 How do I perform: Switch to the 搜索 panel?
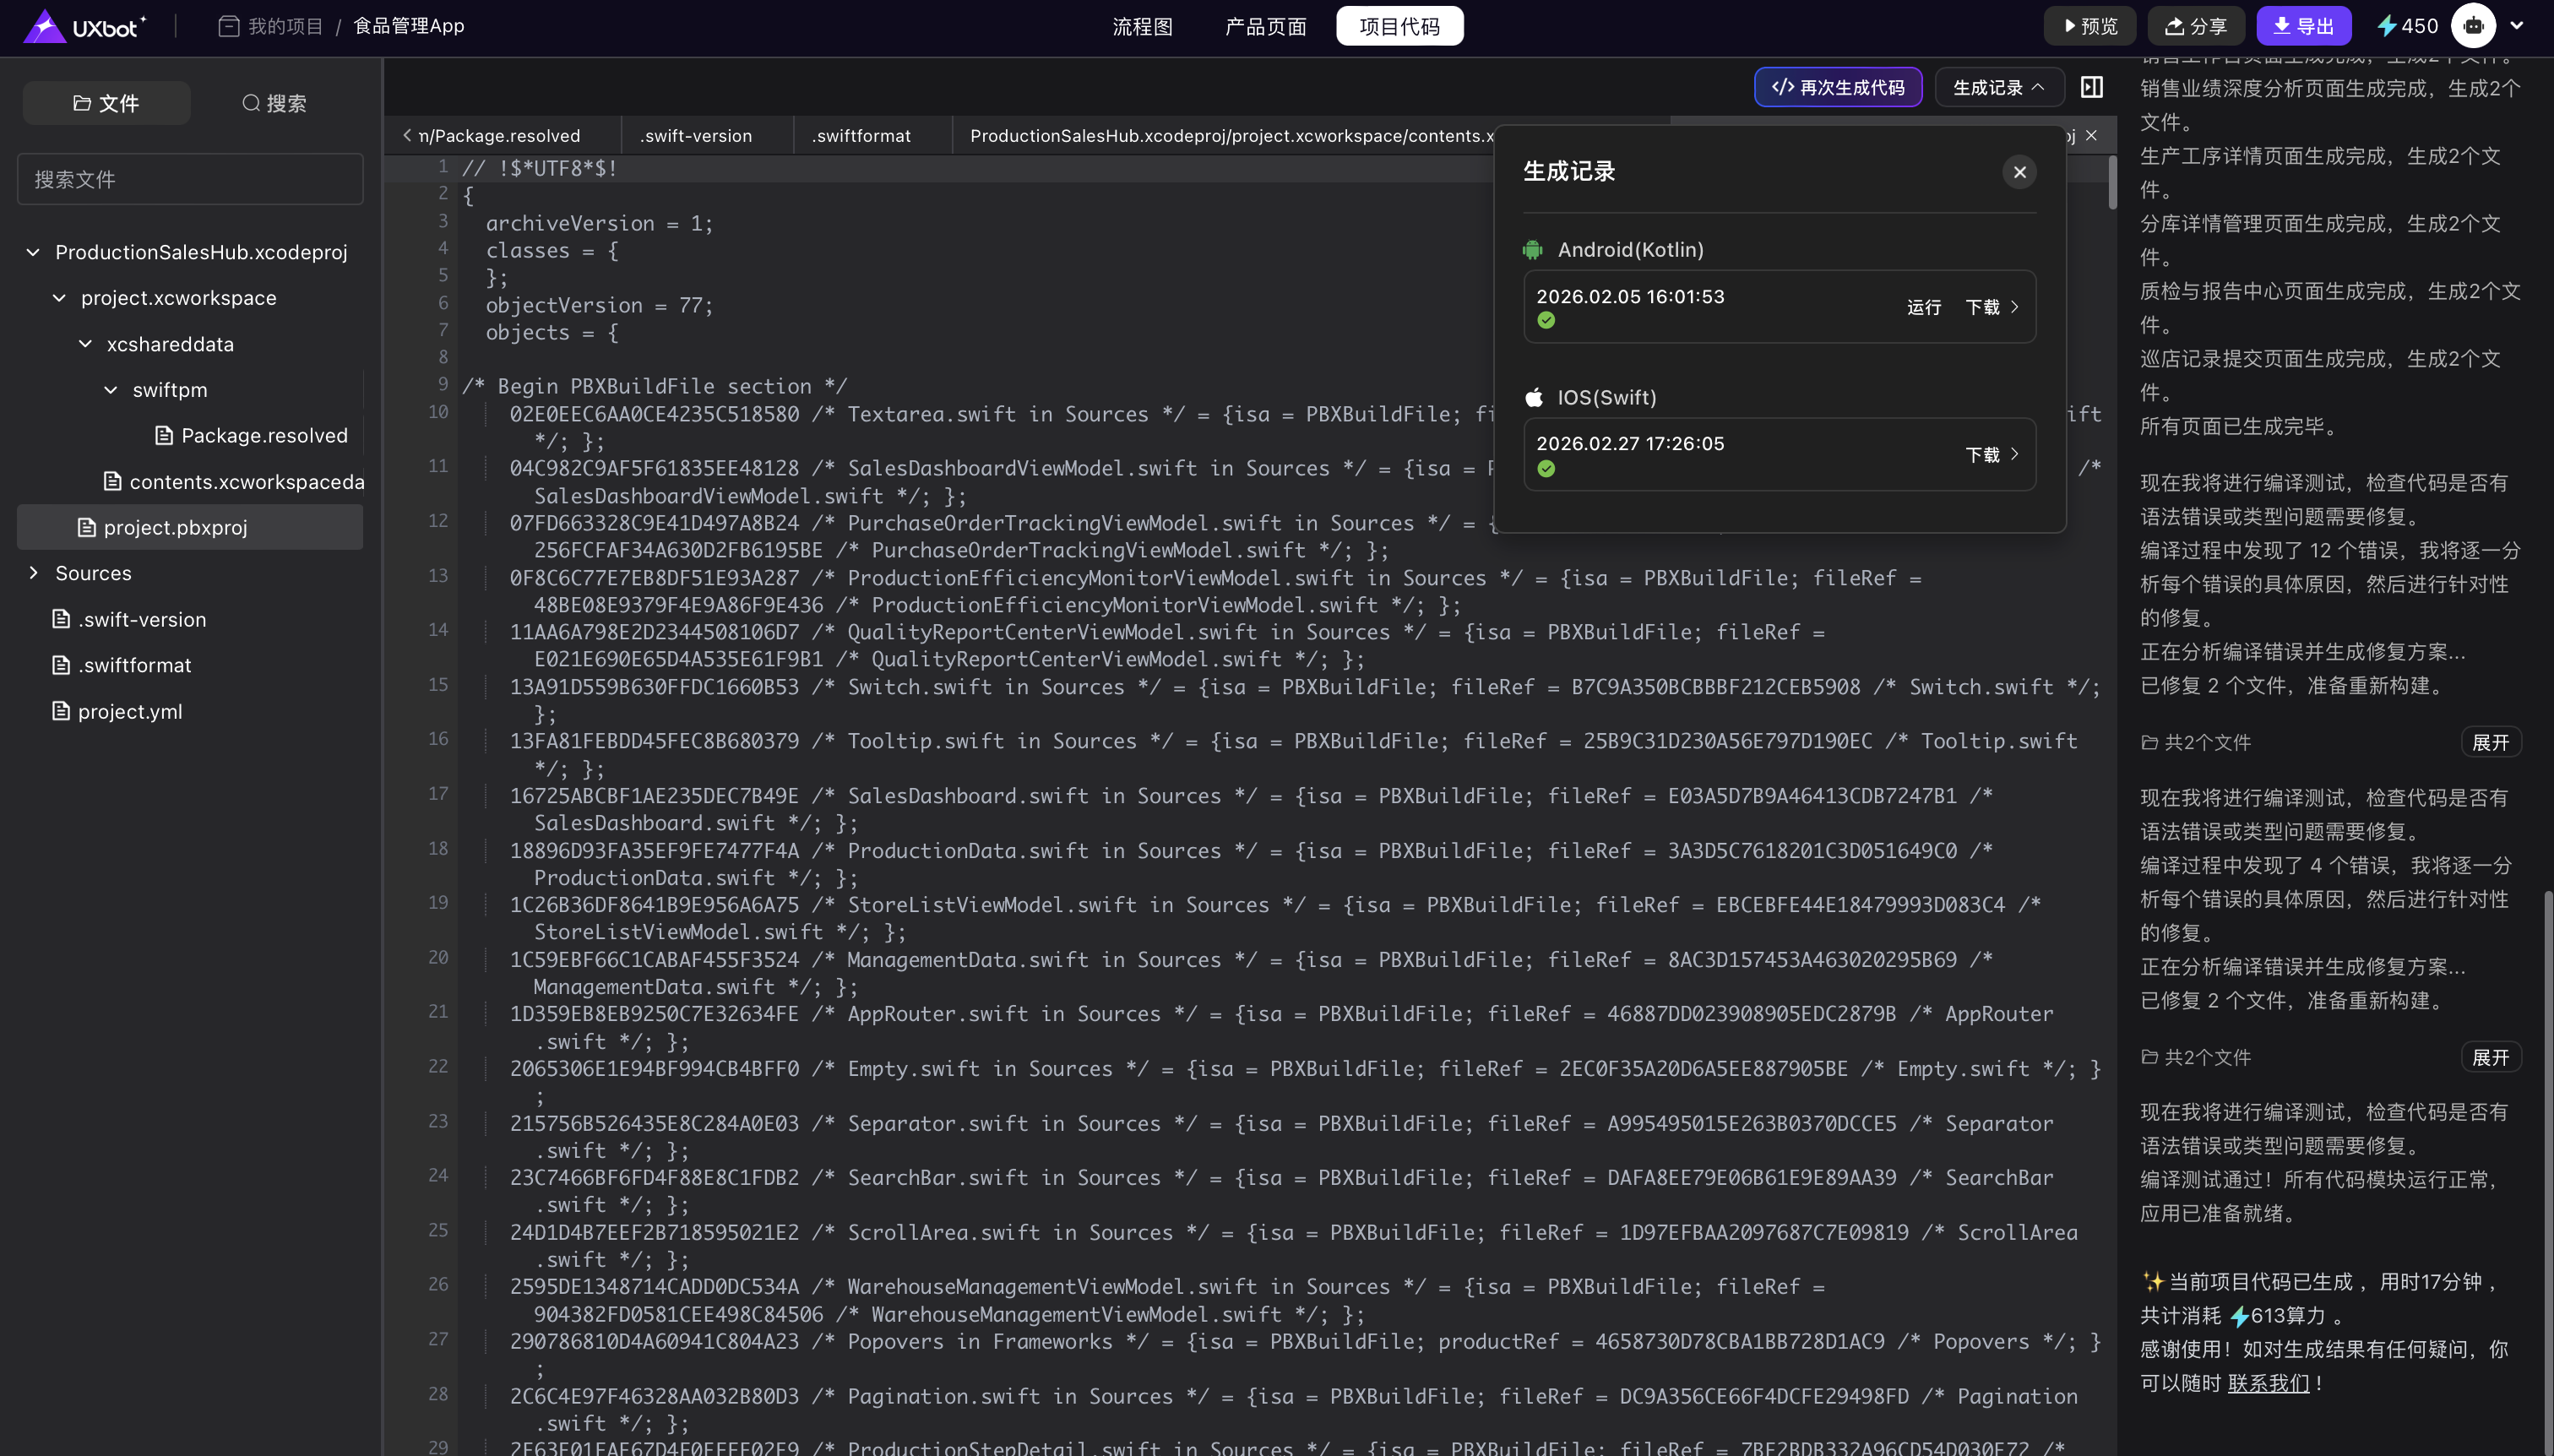click(x=274, y=103)
